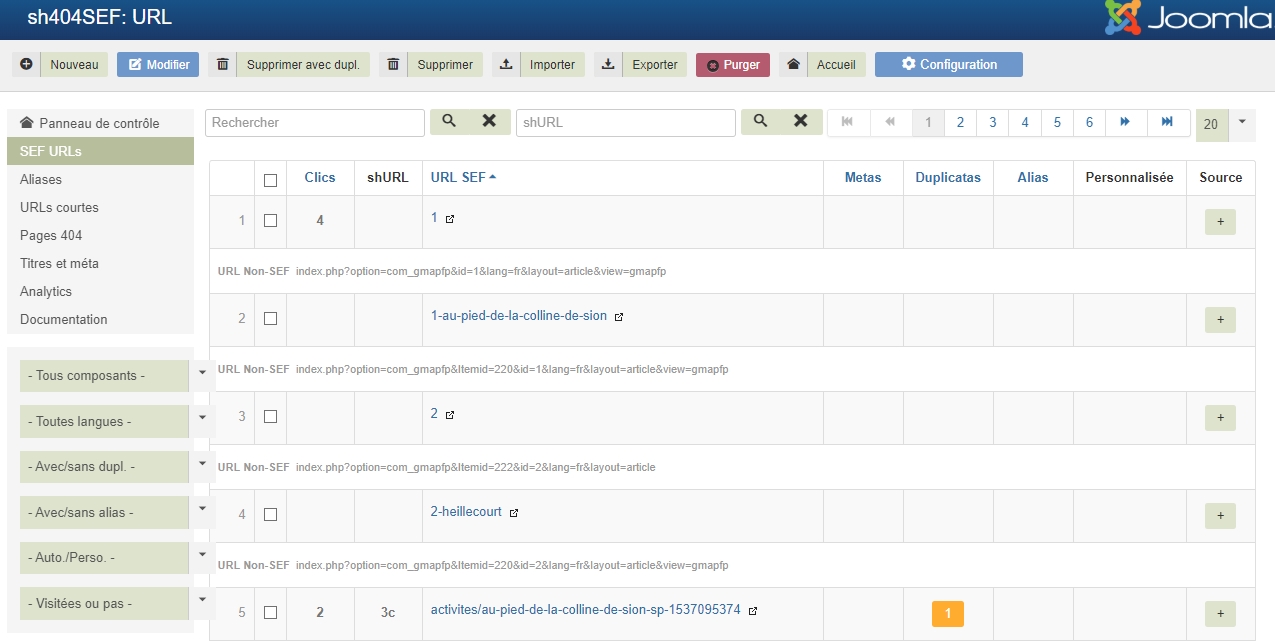The height and width of the screenshot is (641, 1275).
Task: Click source plus button in row 3
Action: [1220, 418]
